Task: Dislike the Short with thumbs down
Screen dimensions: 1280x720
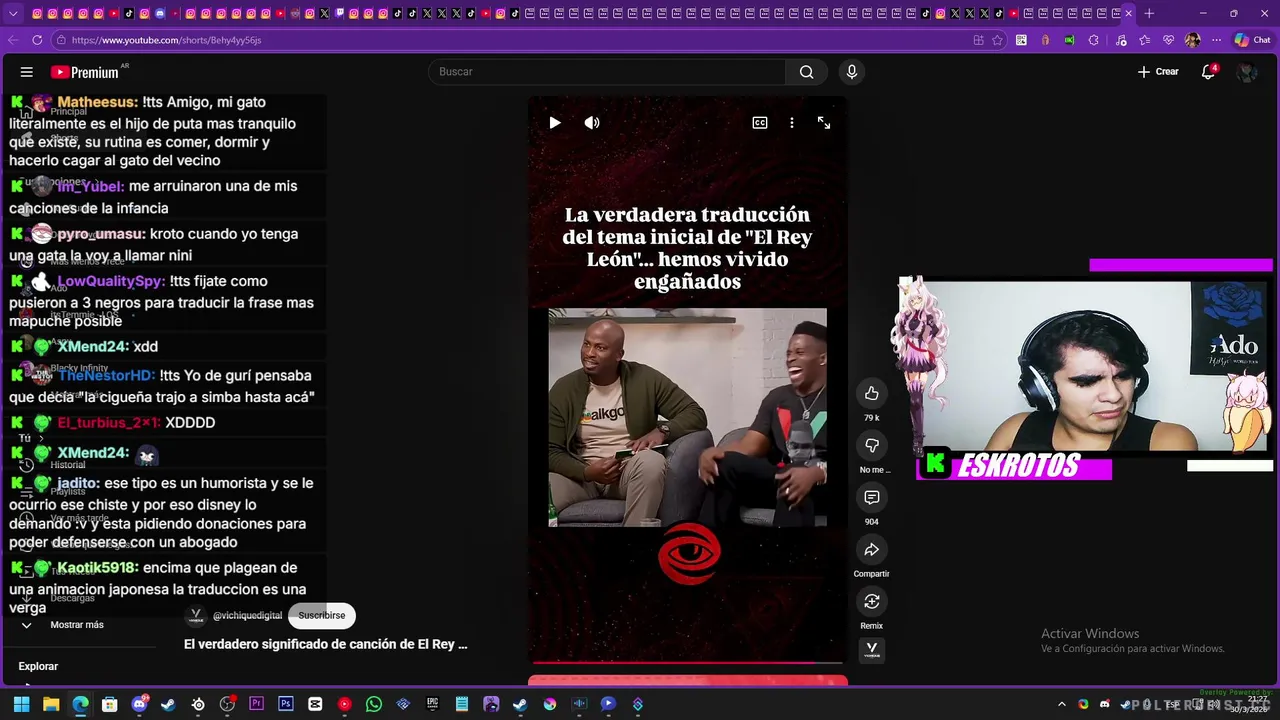Action: [x=871, y=445]
